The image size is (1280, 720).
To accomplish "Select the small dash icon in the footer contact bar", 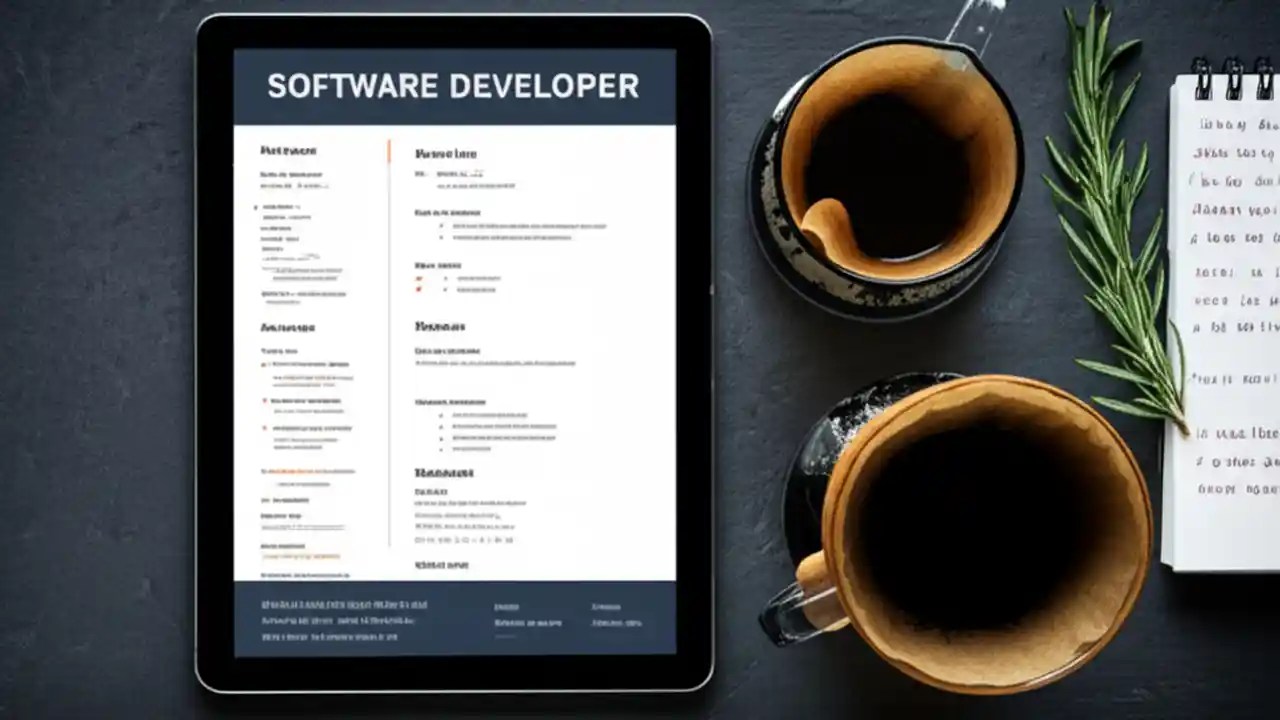I will click(506, 636).
